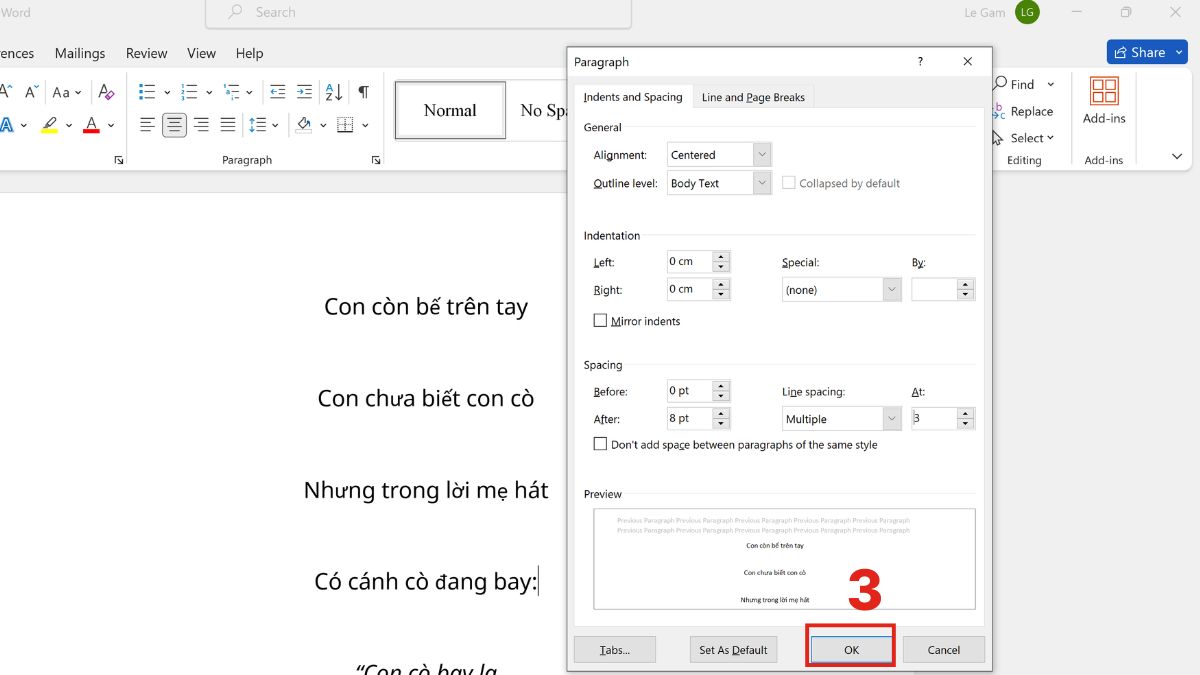Close the Paragraph dialog with X
This screenshot has width=1200, height=675.
pyautogui.click(x=967, y=62)
